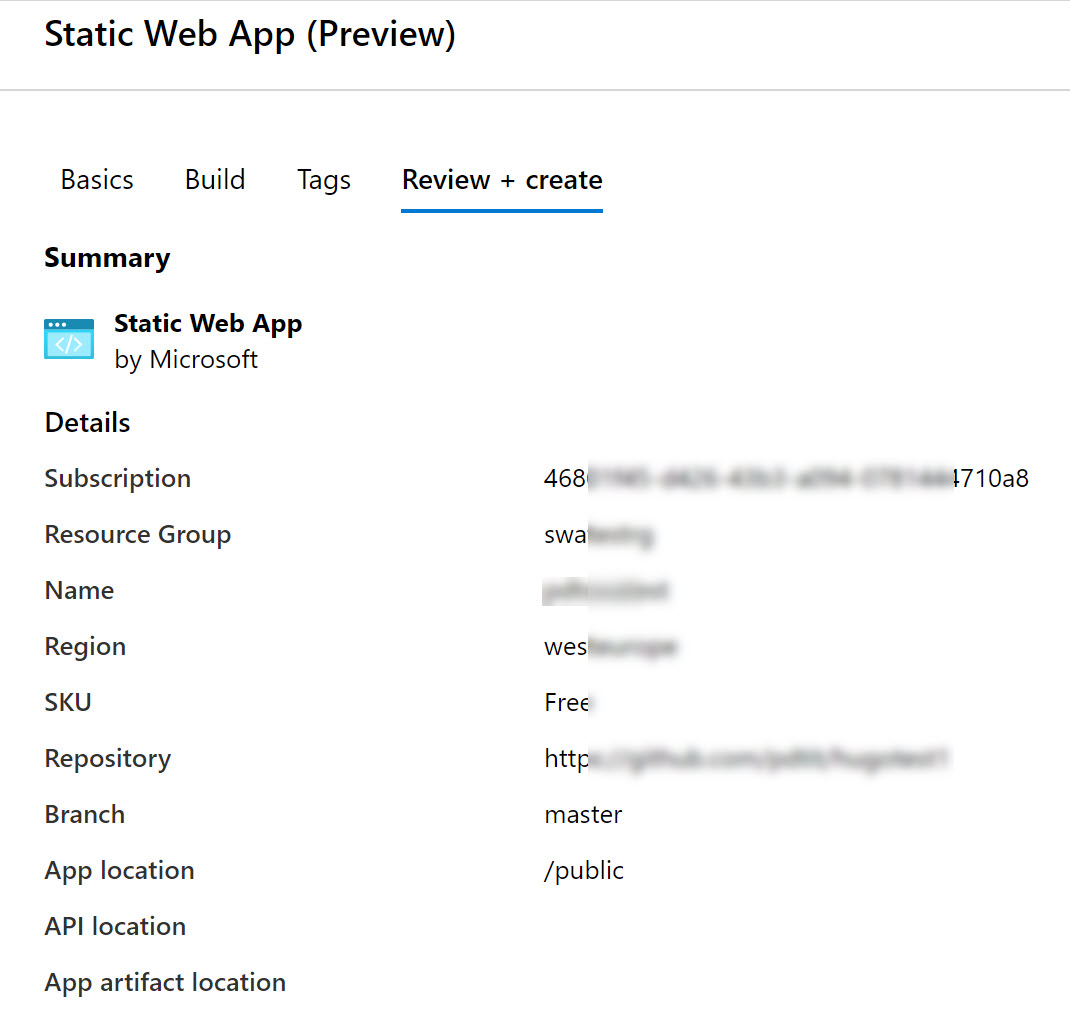Click the Summary heading
Screen dimensions: 1070x1036
coord(107,257)
